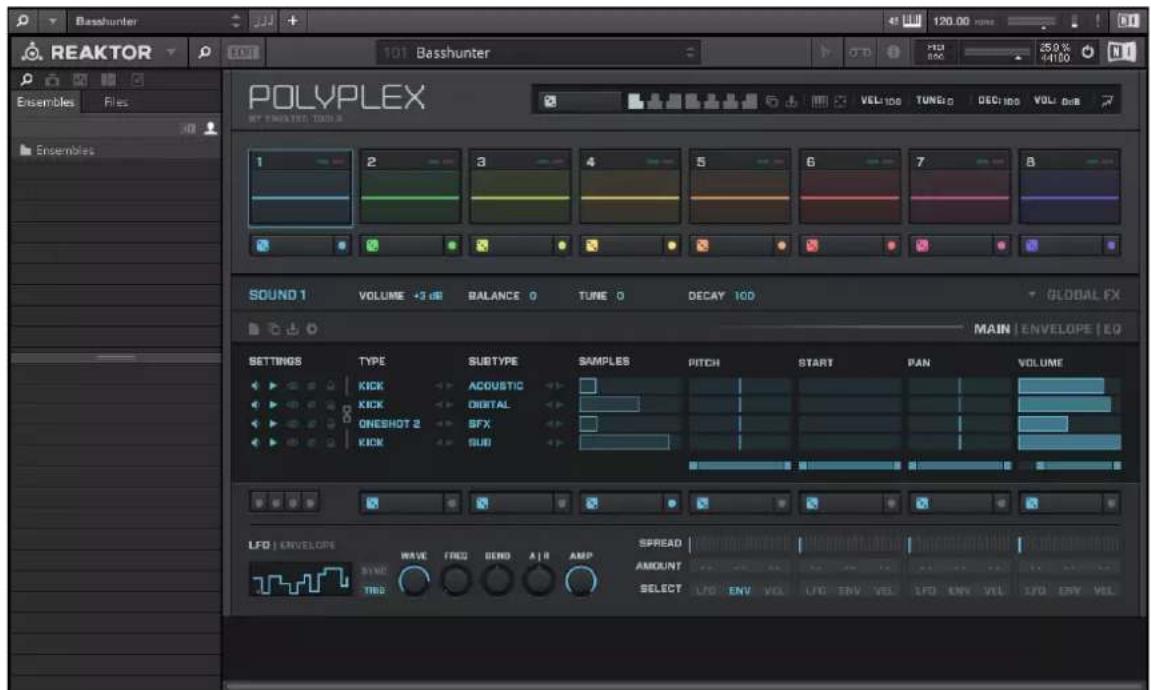Change the type of the first KICK layer
Image resolution: width=1151 pixels, height=690 pixels.
[444, 386]
